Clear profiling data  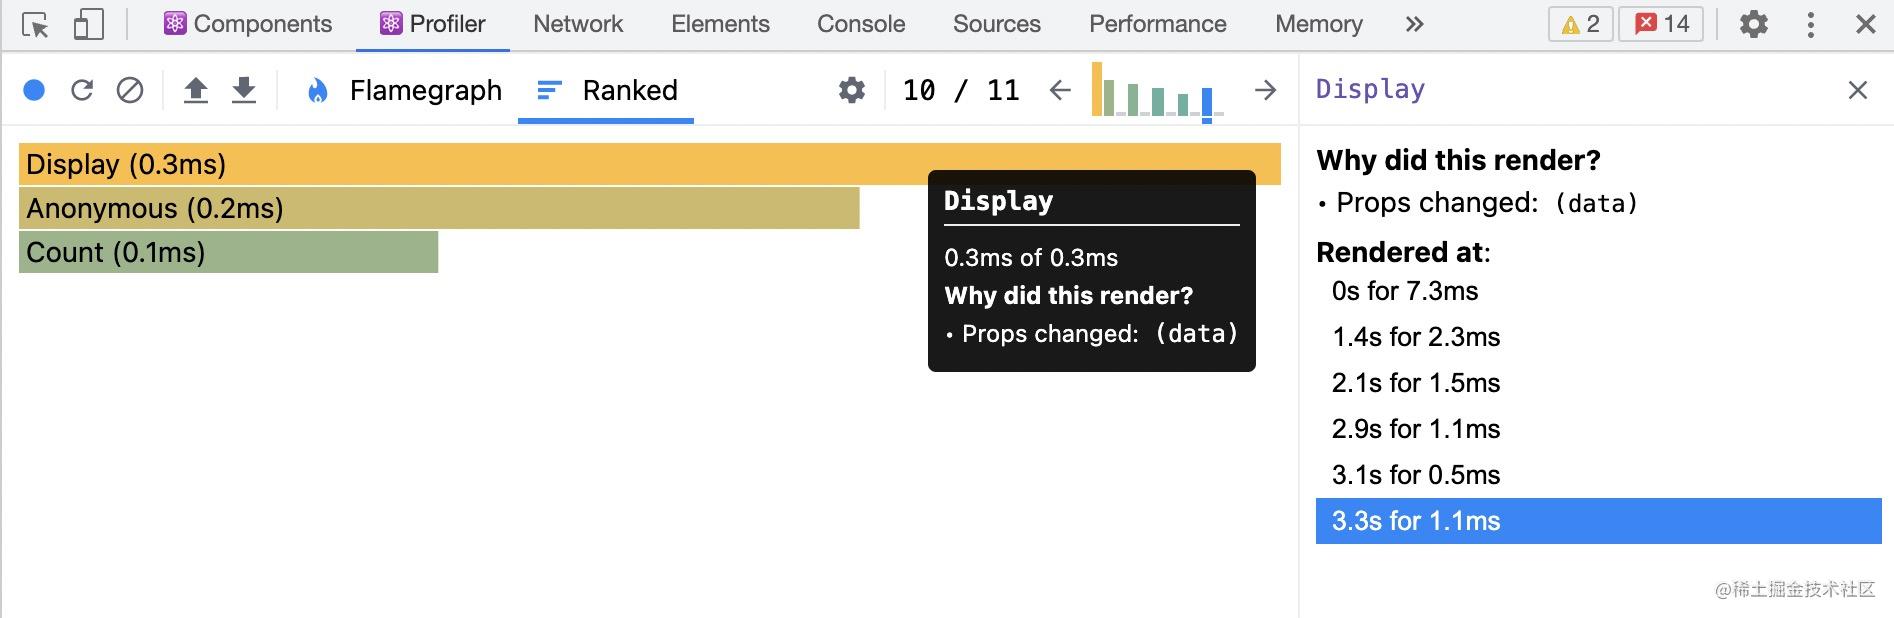pyautogui.click(x=130, y=91)
